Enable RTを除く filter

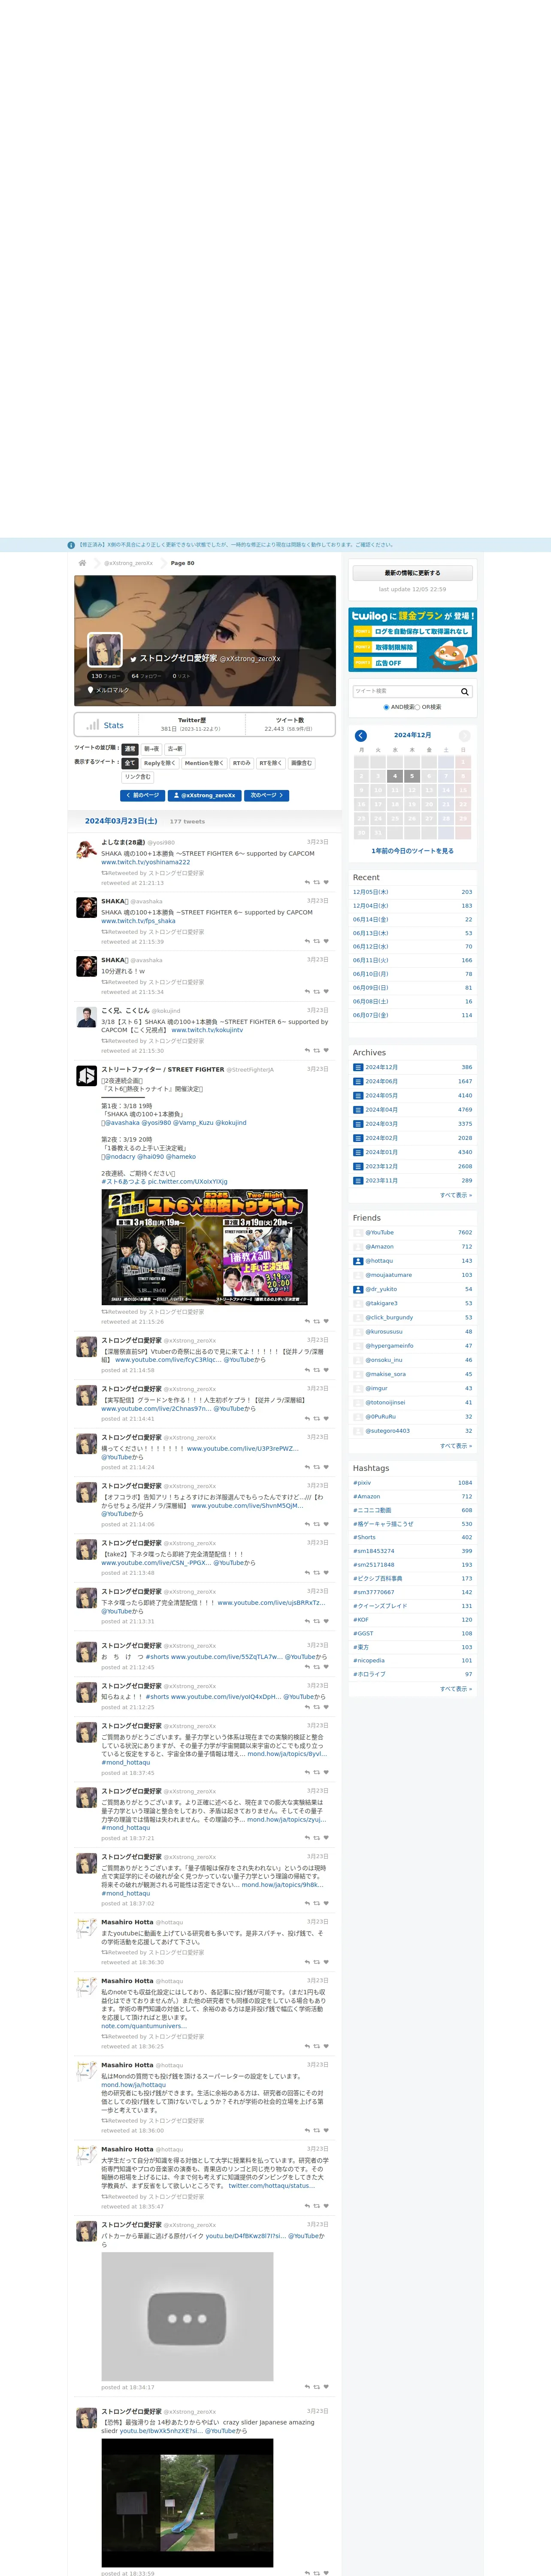point(271,763)
